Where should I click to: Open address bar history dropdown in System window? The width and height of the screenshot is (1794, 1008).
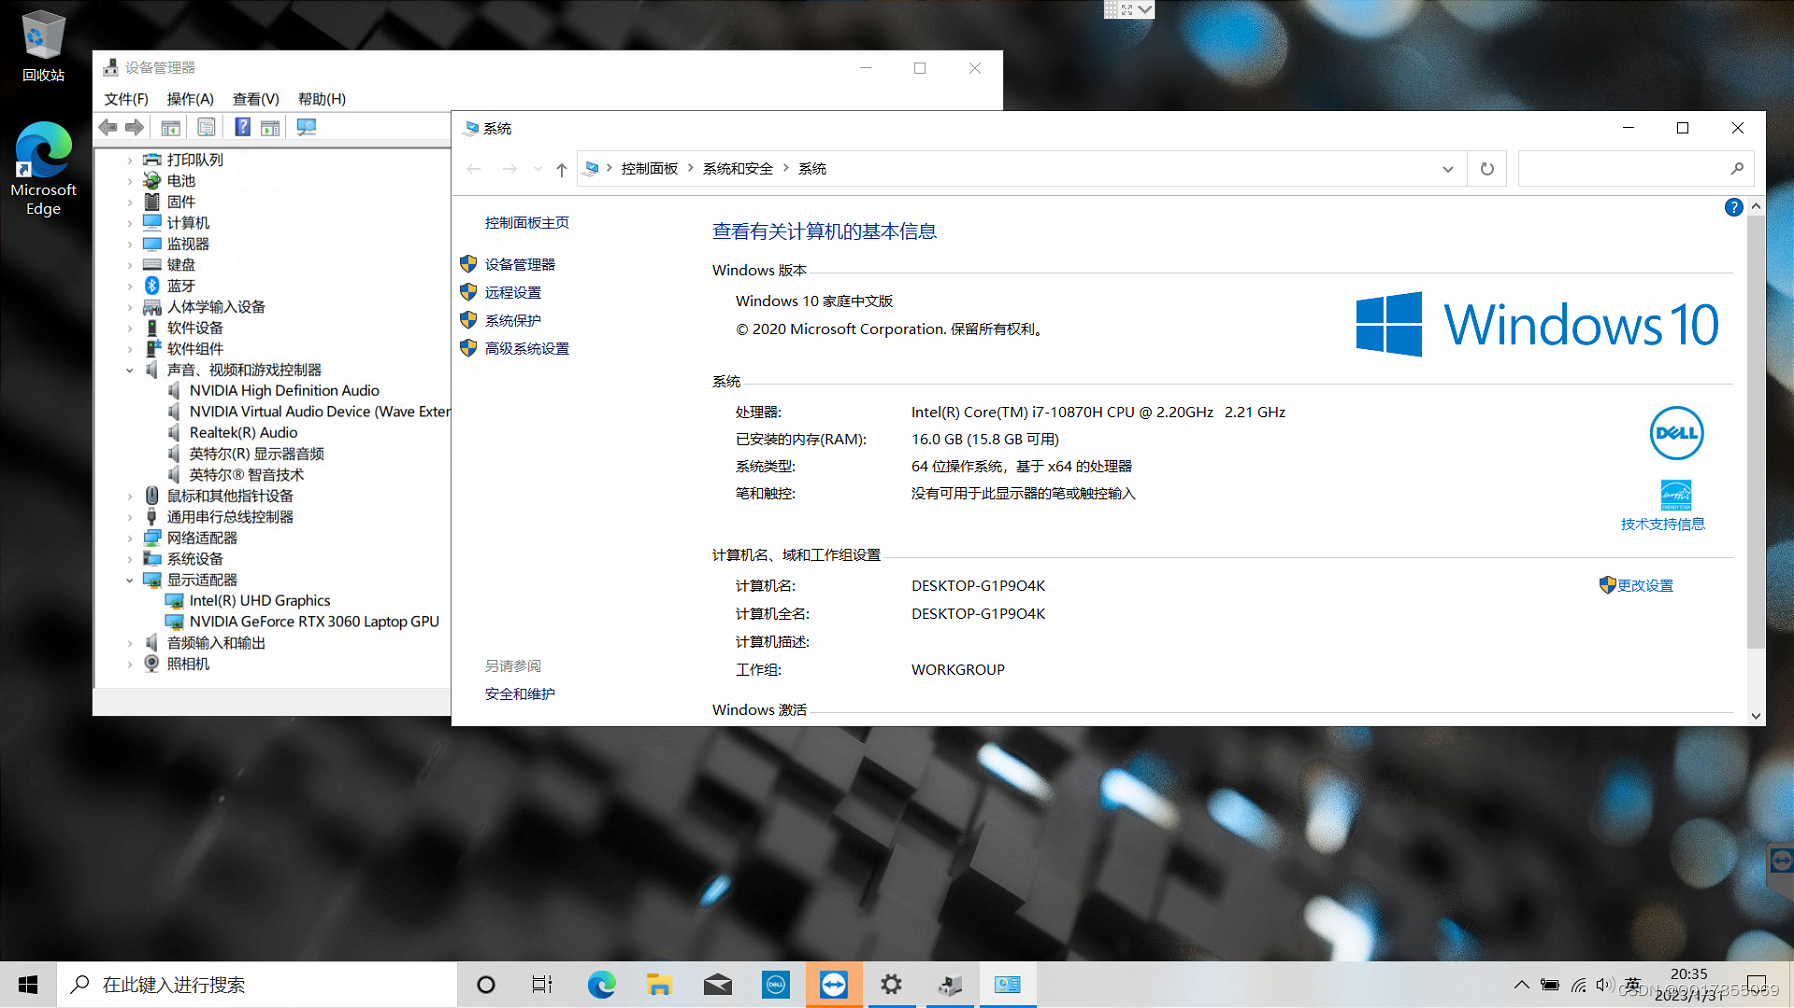[1447, 169]
